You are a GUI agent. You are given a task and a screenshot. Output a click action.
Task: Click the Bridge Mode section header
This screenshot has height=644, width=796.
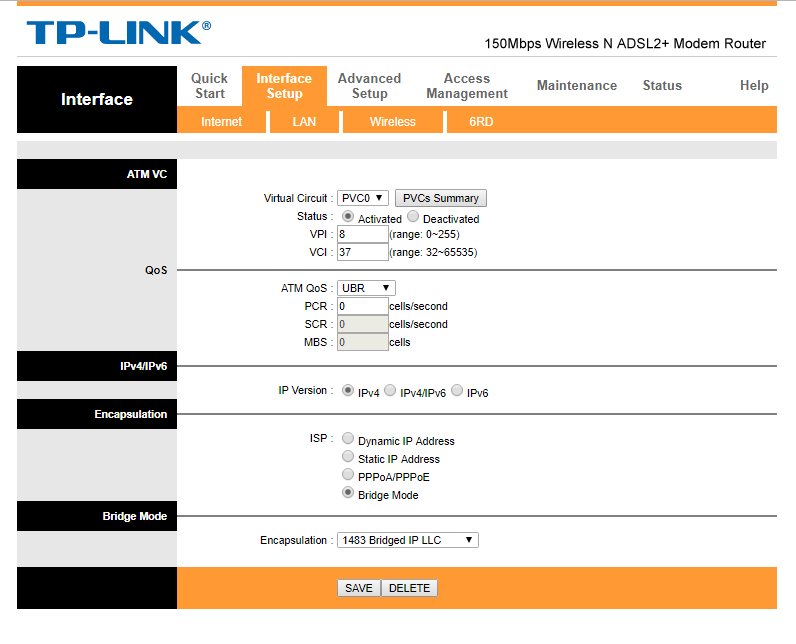coord(97,516)
